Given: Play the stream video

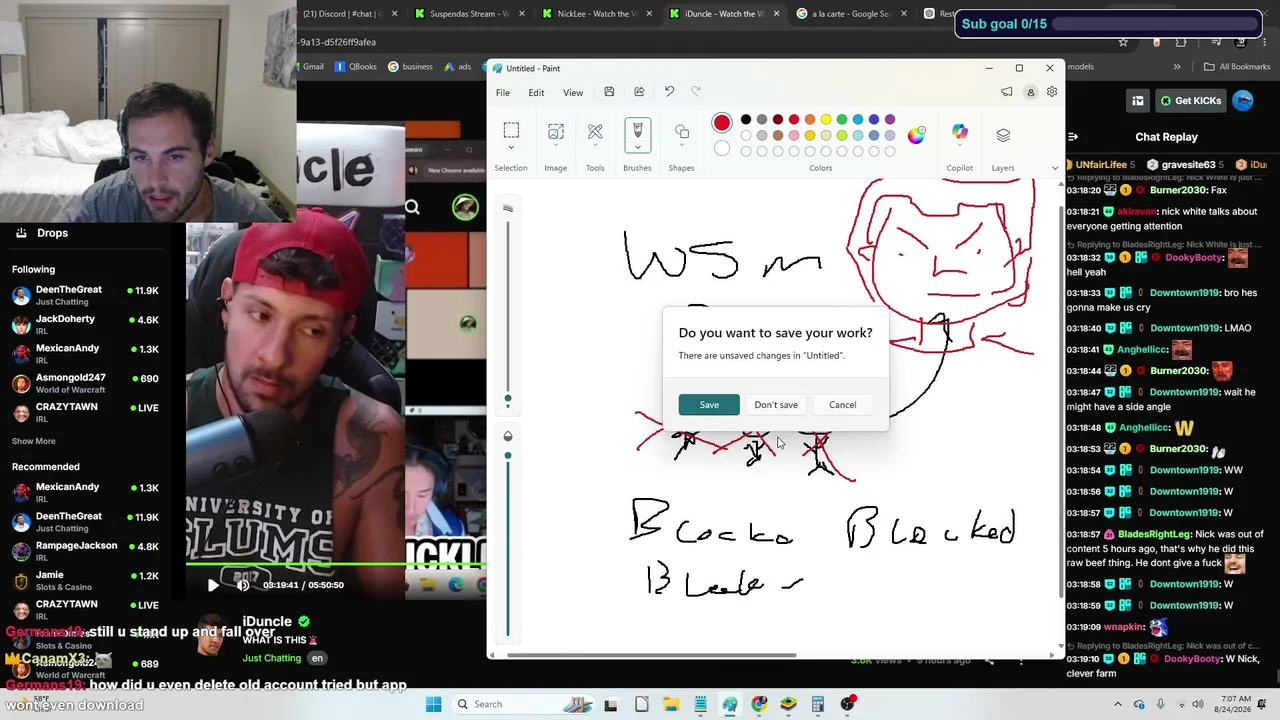Looking at the screenshot, I should point(213,585).
